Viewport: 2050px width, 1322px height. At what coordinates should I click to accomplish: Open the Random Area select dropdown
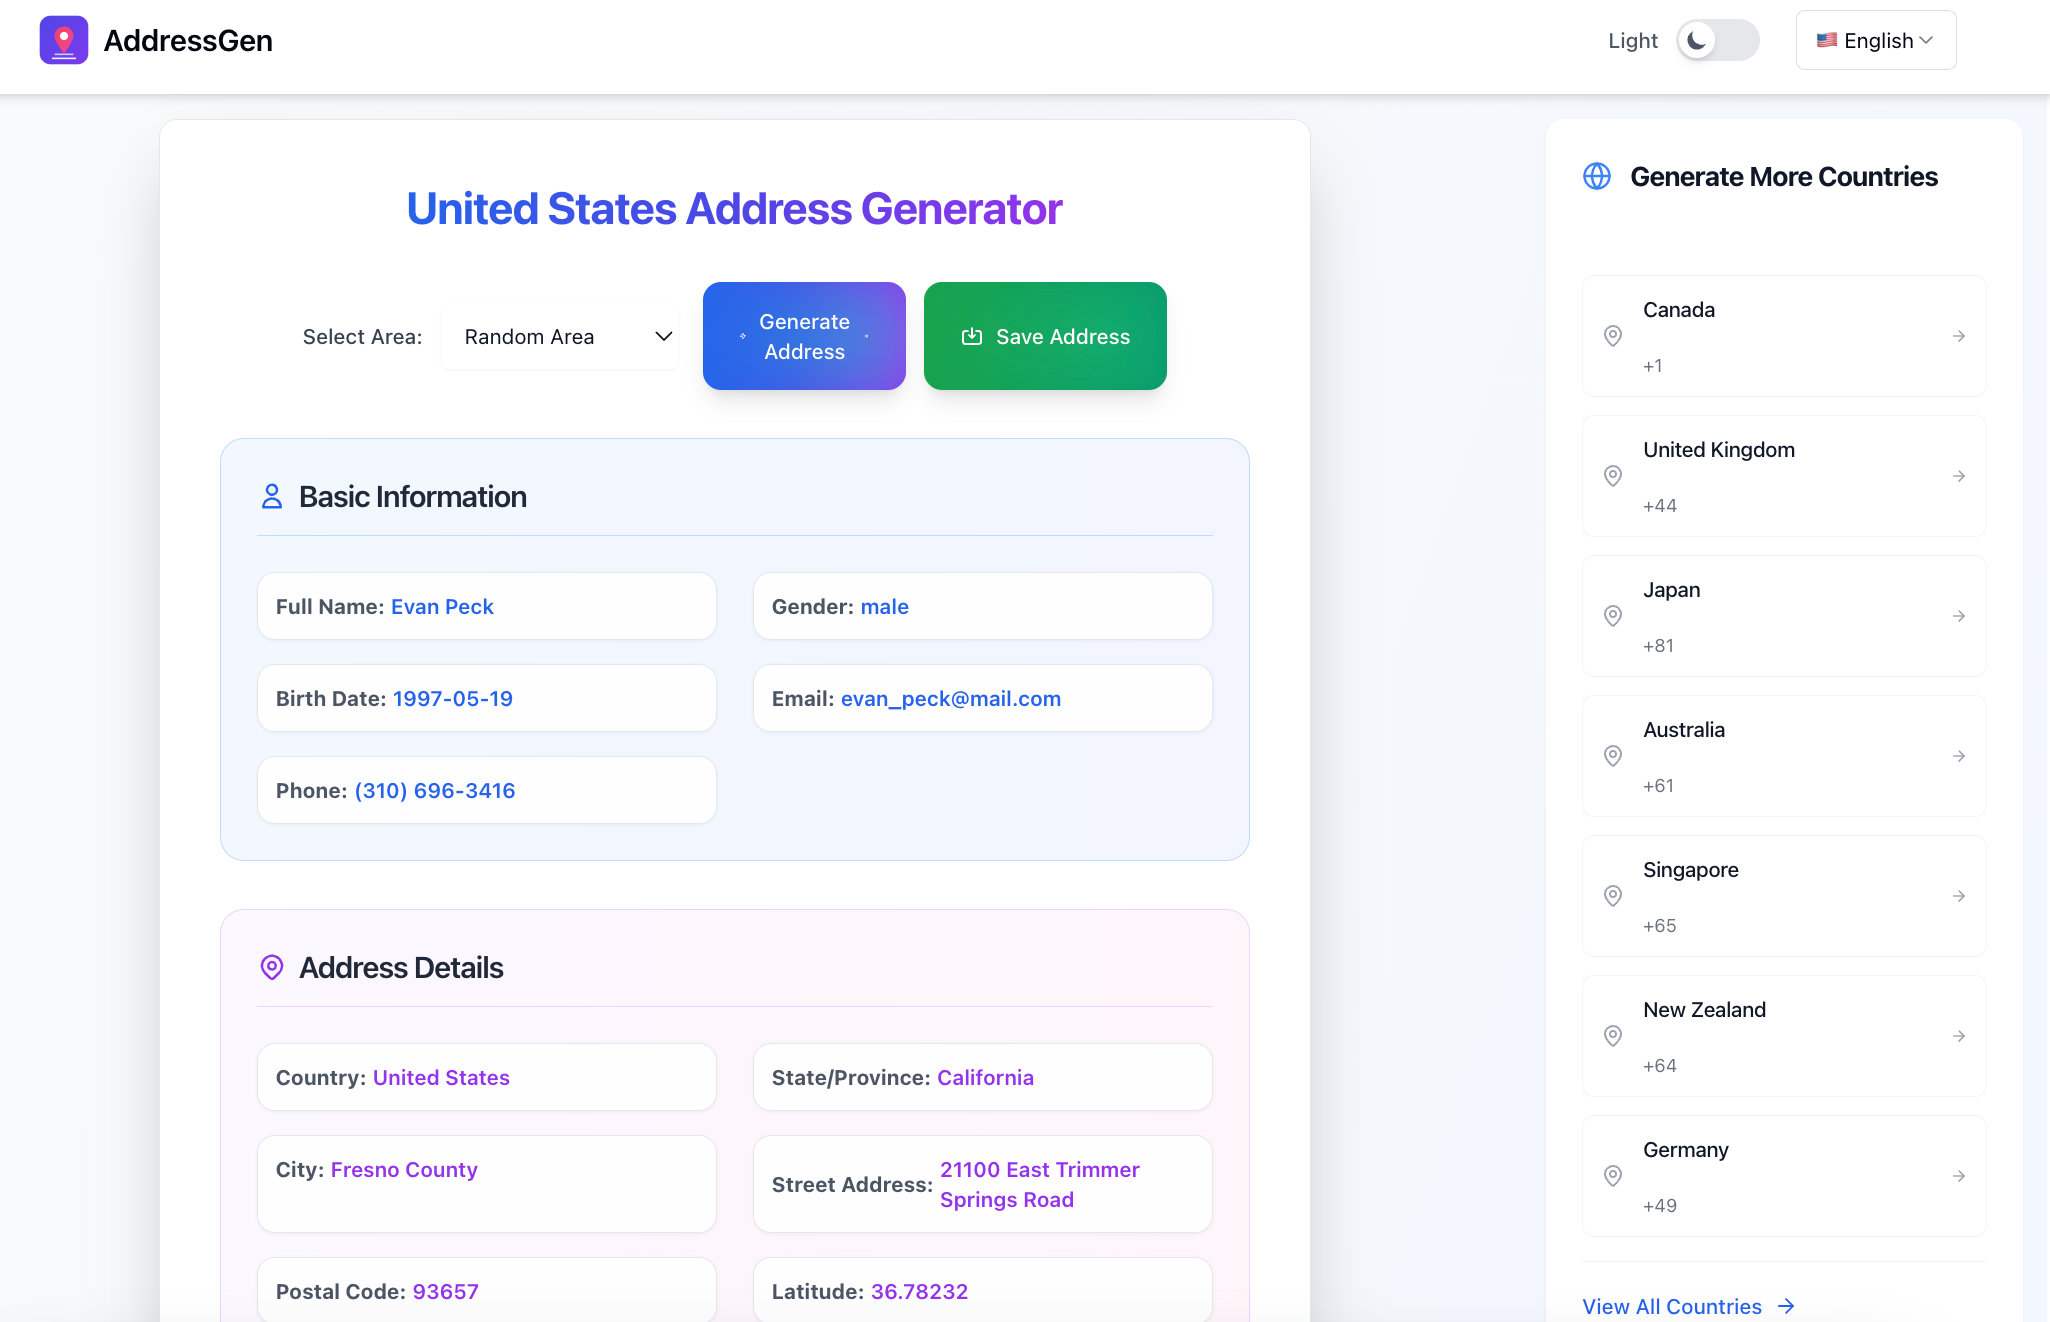(561, 337)
